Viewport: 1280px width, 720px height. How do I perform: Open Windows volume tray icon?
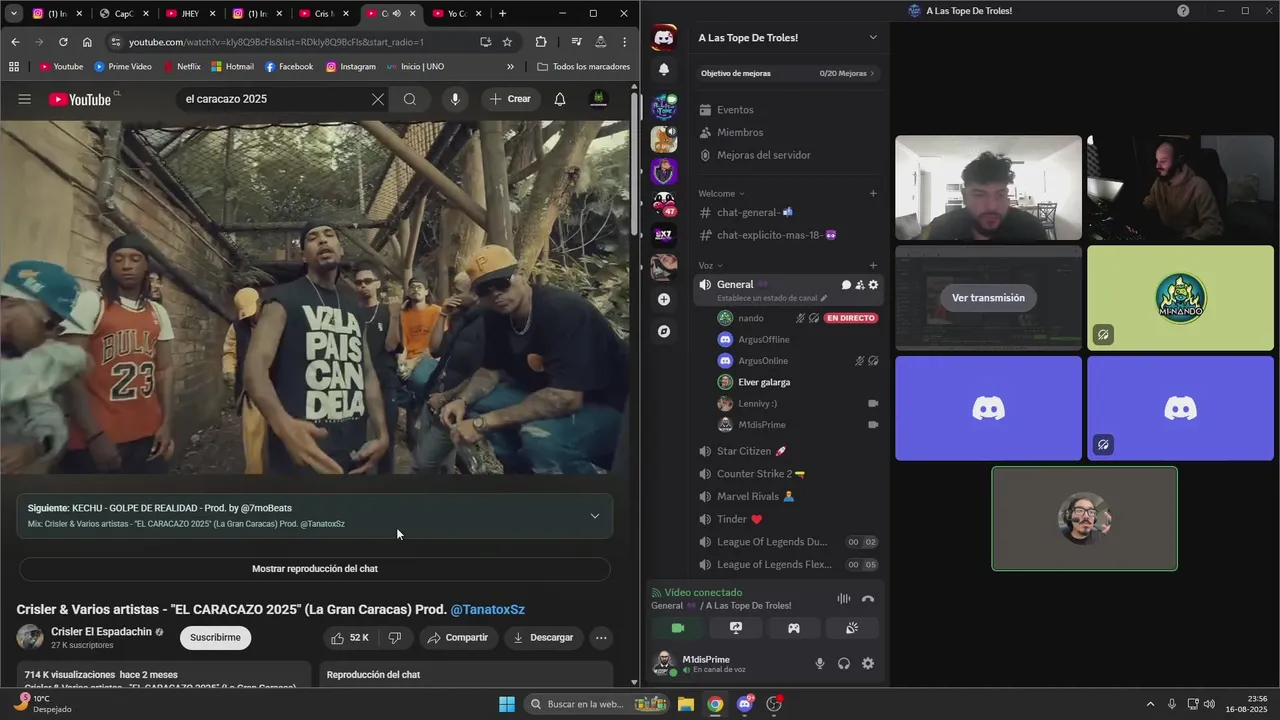[1210, 704]
